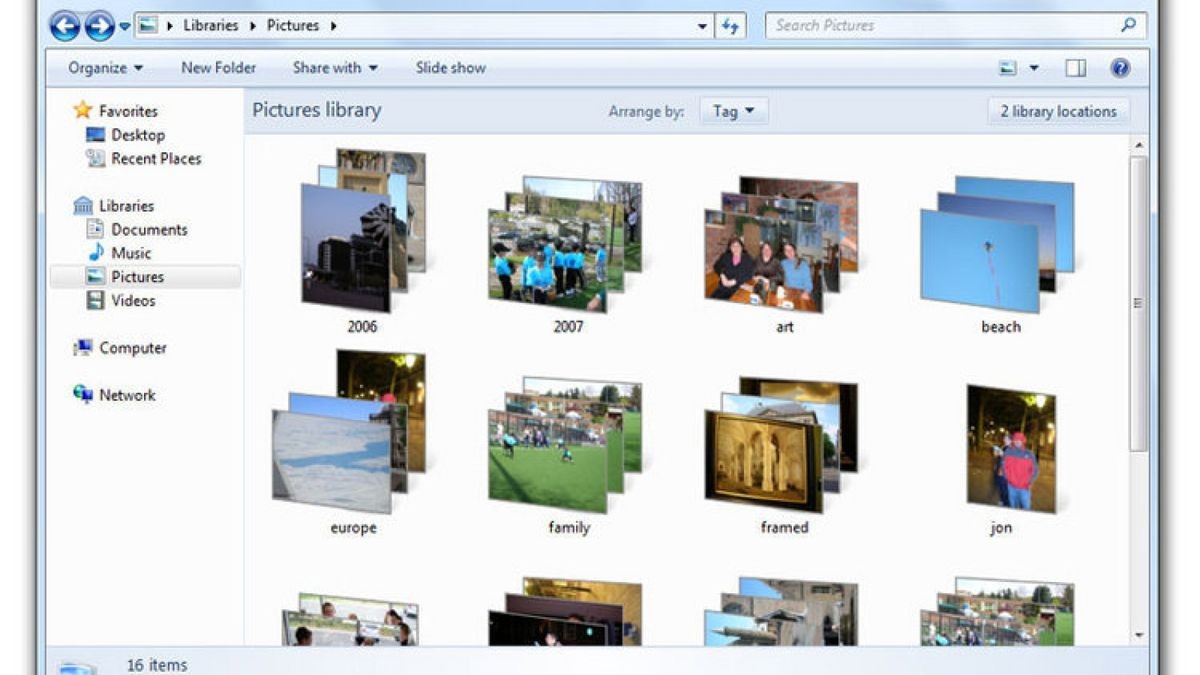Screen dimensions: 1200x675
Task: Open the Organize dropdown menu
Action: point(104,67)
